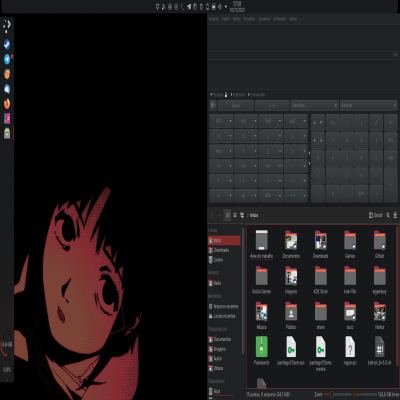The height and width of the screenshot is (400, 400).
Task: Open the Arquivo menu
Action: [214, 19]
